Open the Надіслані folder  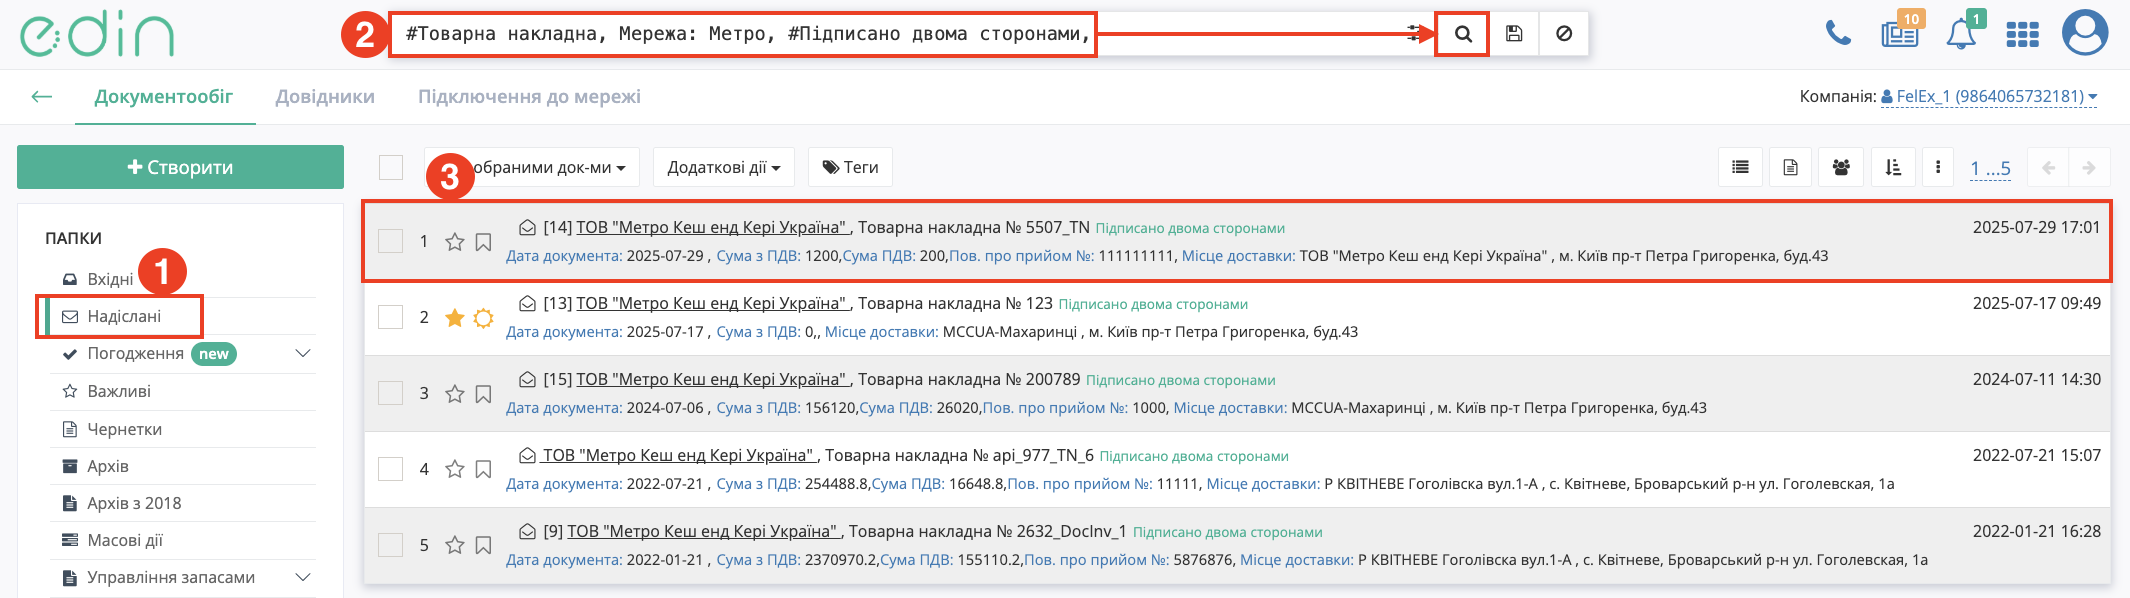tap(123, 316)
